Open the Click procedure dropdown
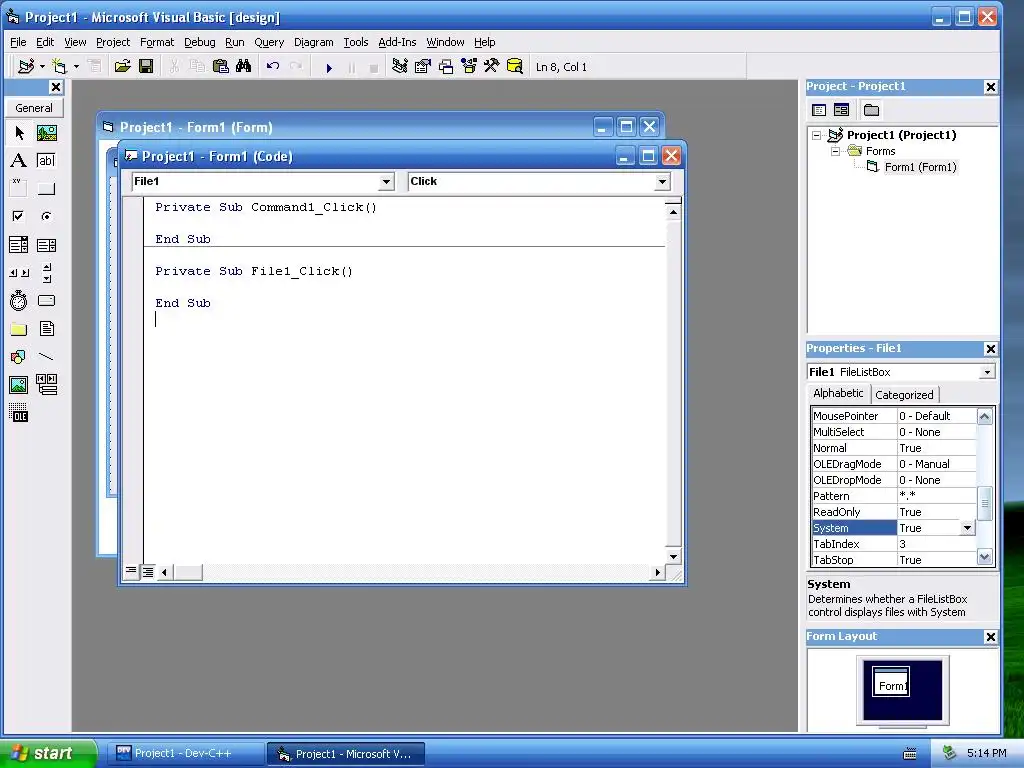 coord(662,182)
